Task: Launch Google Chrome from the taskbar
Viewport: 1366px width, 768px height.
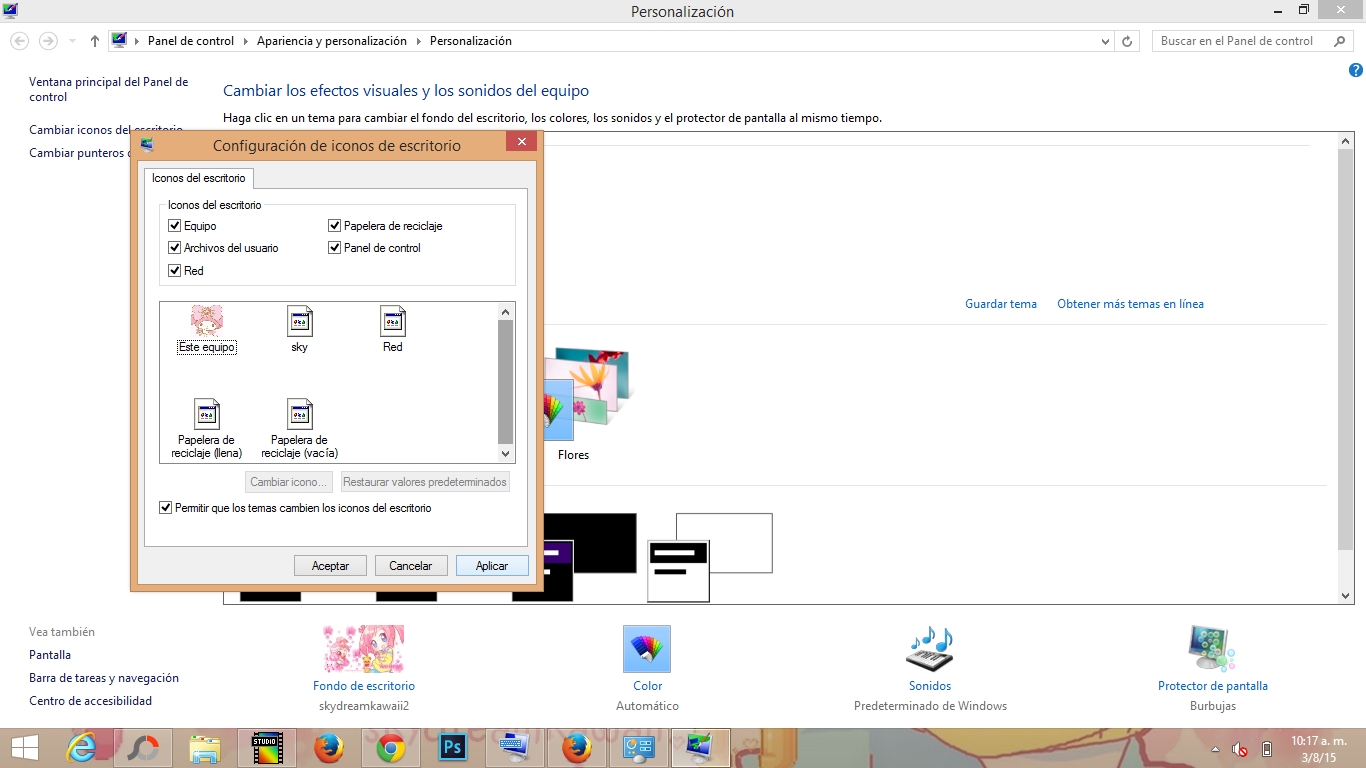Action: (x=390, y=748)
